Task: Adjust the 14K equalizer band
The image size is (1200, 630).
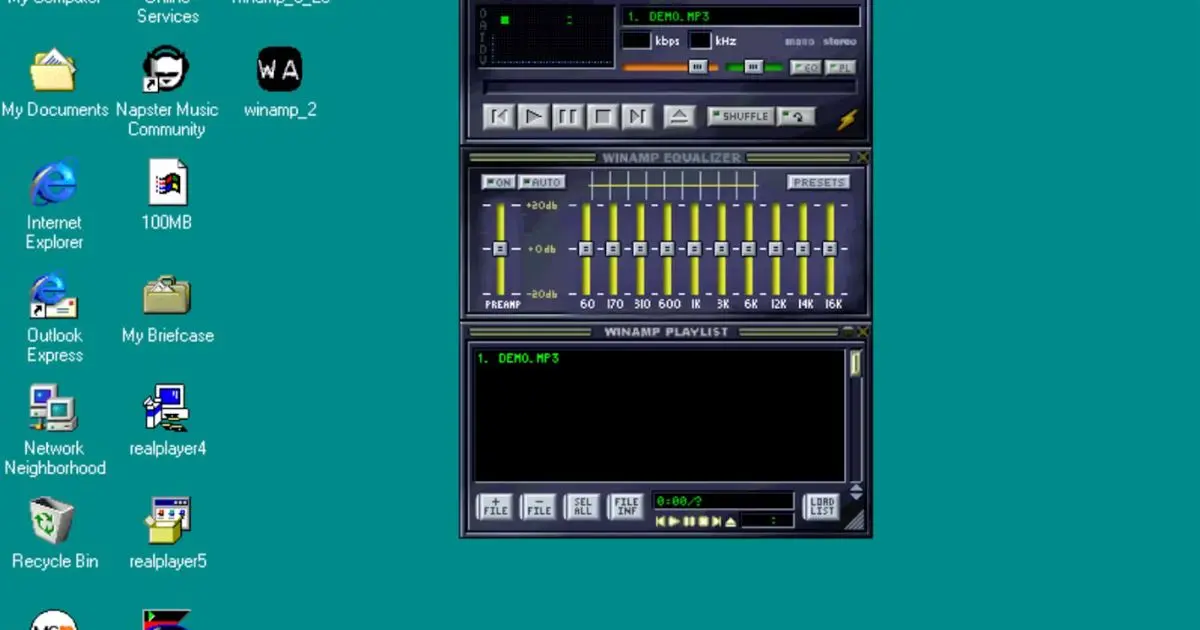Action: pyautogui.click(x=802, y=249)
